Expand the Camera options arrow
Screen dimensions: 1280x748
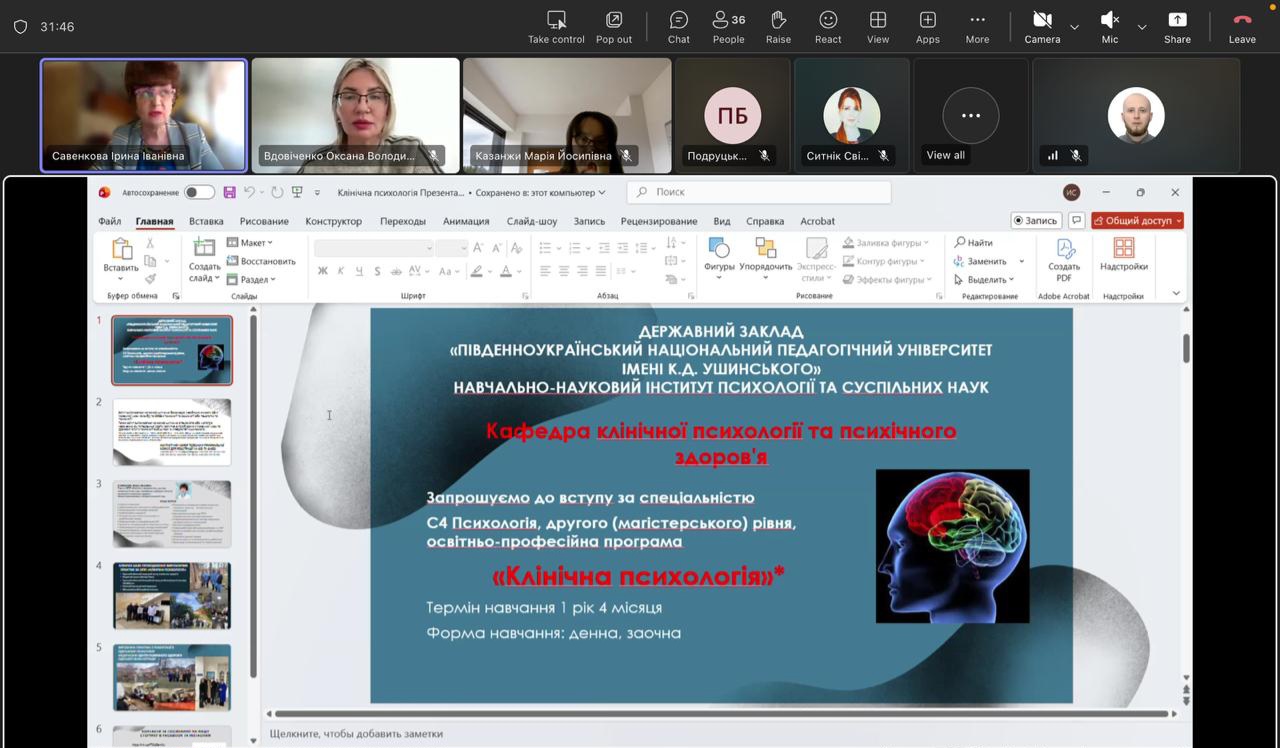point(1074,27)
